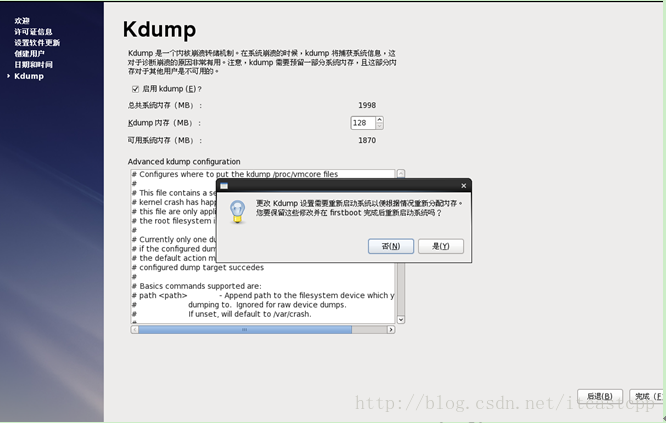Select Kdump in the sidebar
This screenshot has height=423, width=666.
point(29,76)
